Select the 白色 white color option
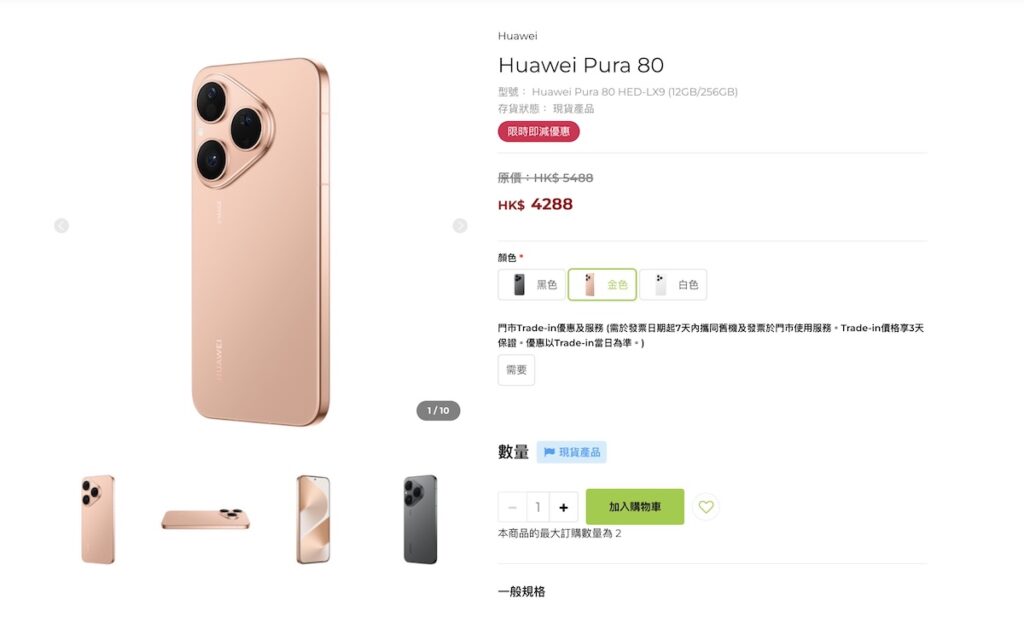Image resolution: width=1024 pixels, height=617 pixels. (673, 285)
